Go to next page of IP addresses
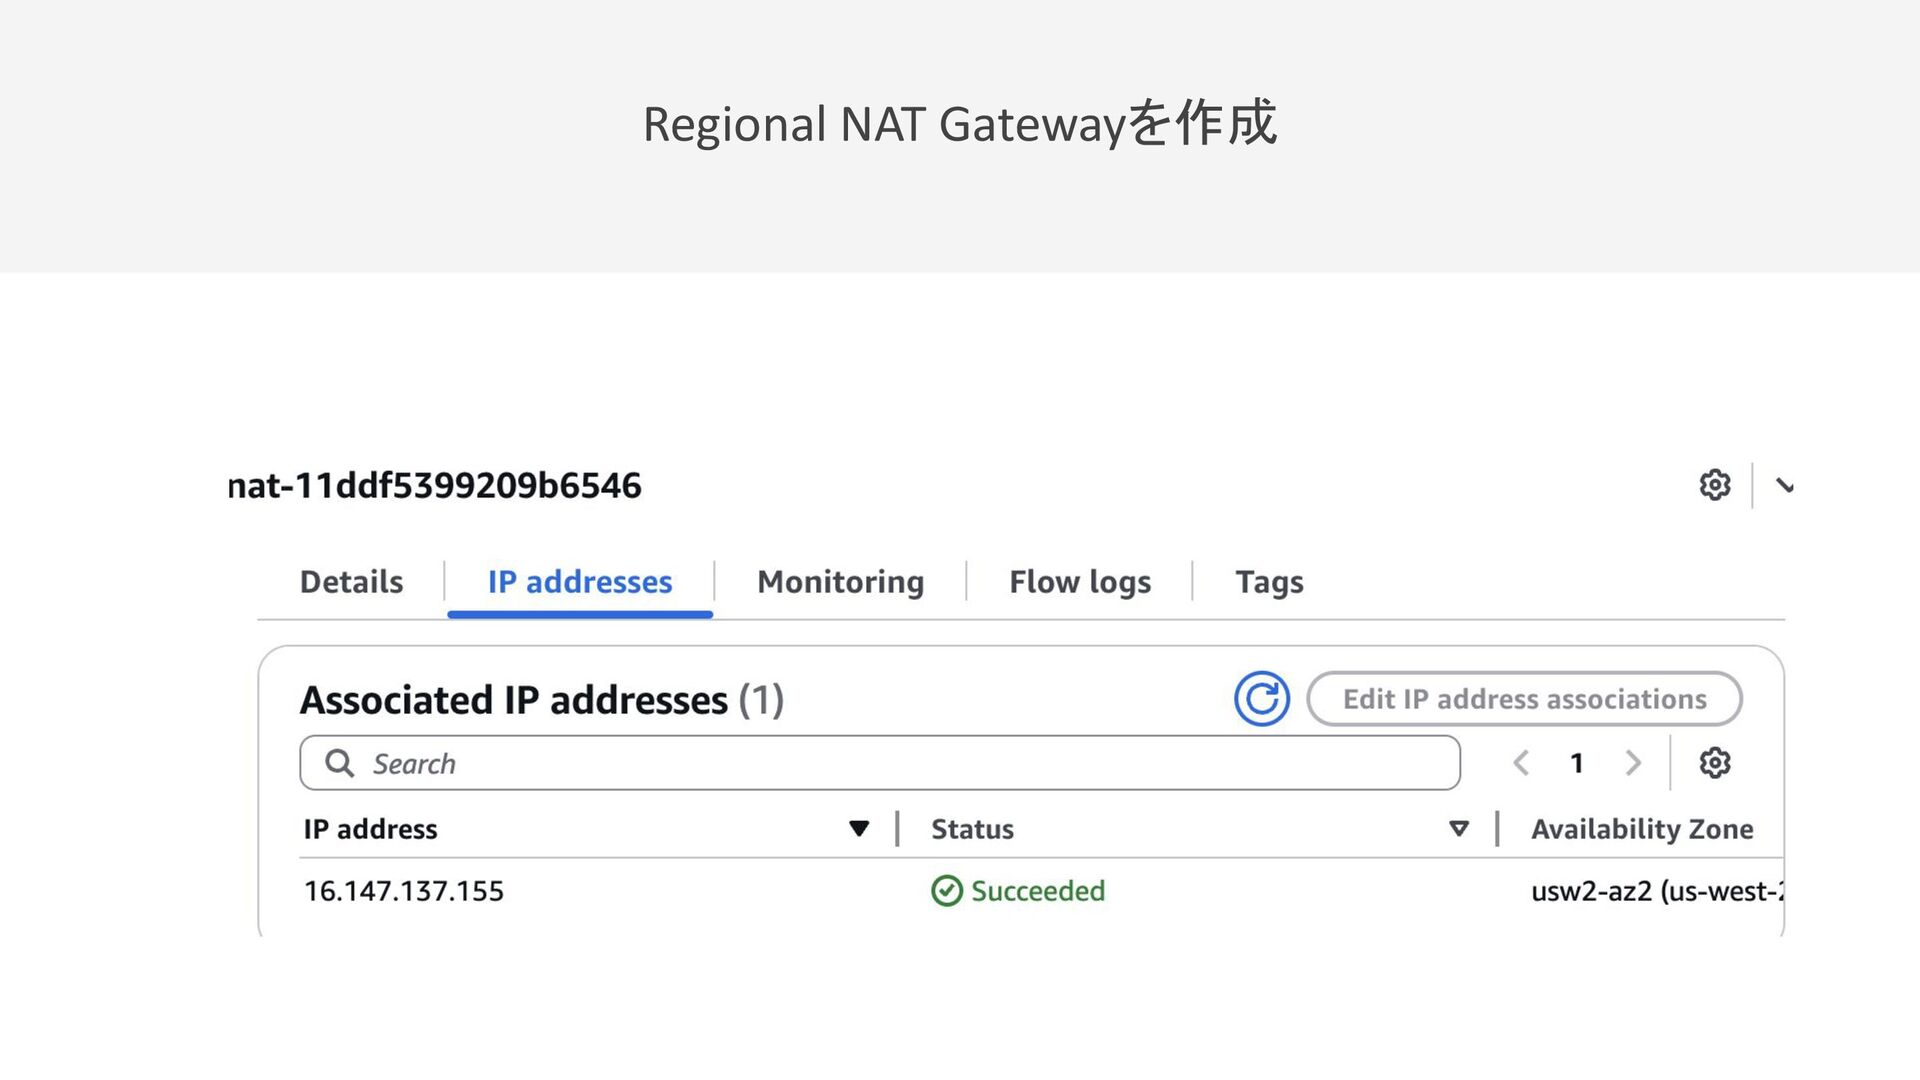1920x1080 pixels. tap(1633, 763)
